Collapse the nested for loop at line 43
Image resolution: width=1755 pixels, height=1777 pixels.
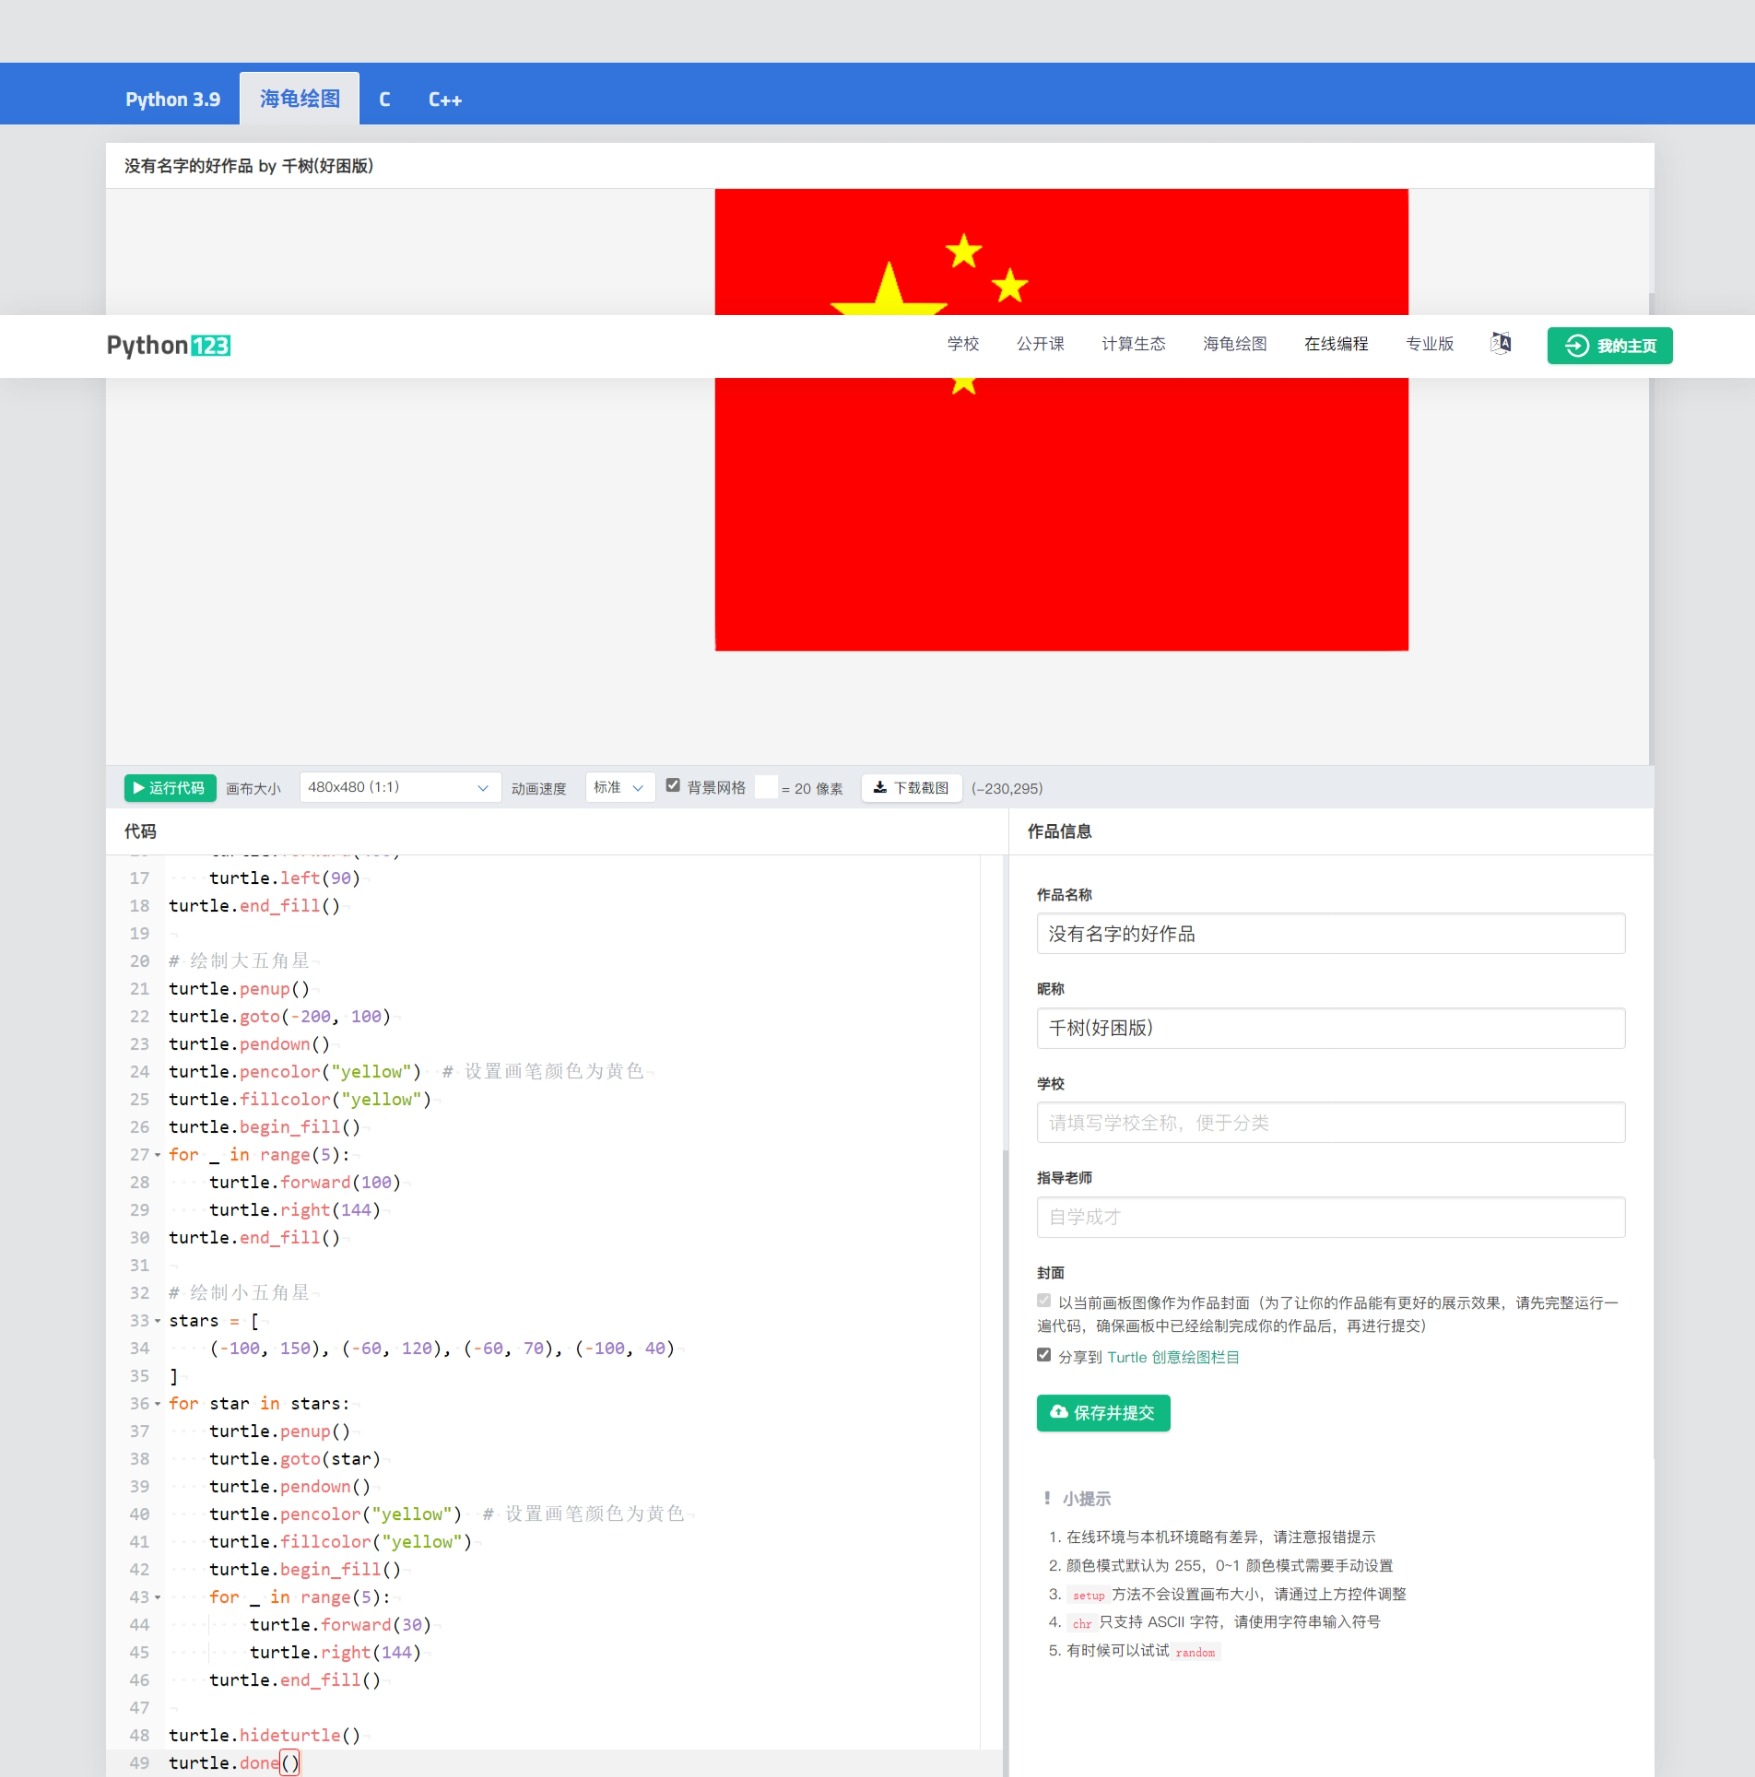click(x=157, y=1598)
